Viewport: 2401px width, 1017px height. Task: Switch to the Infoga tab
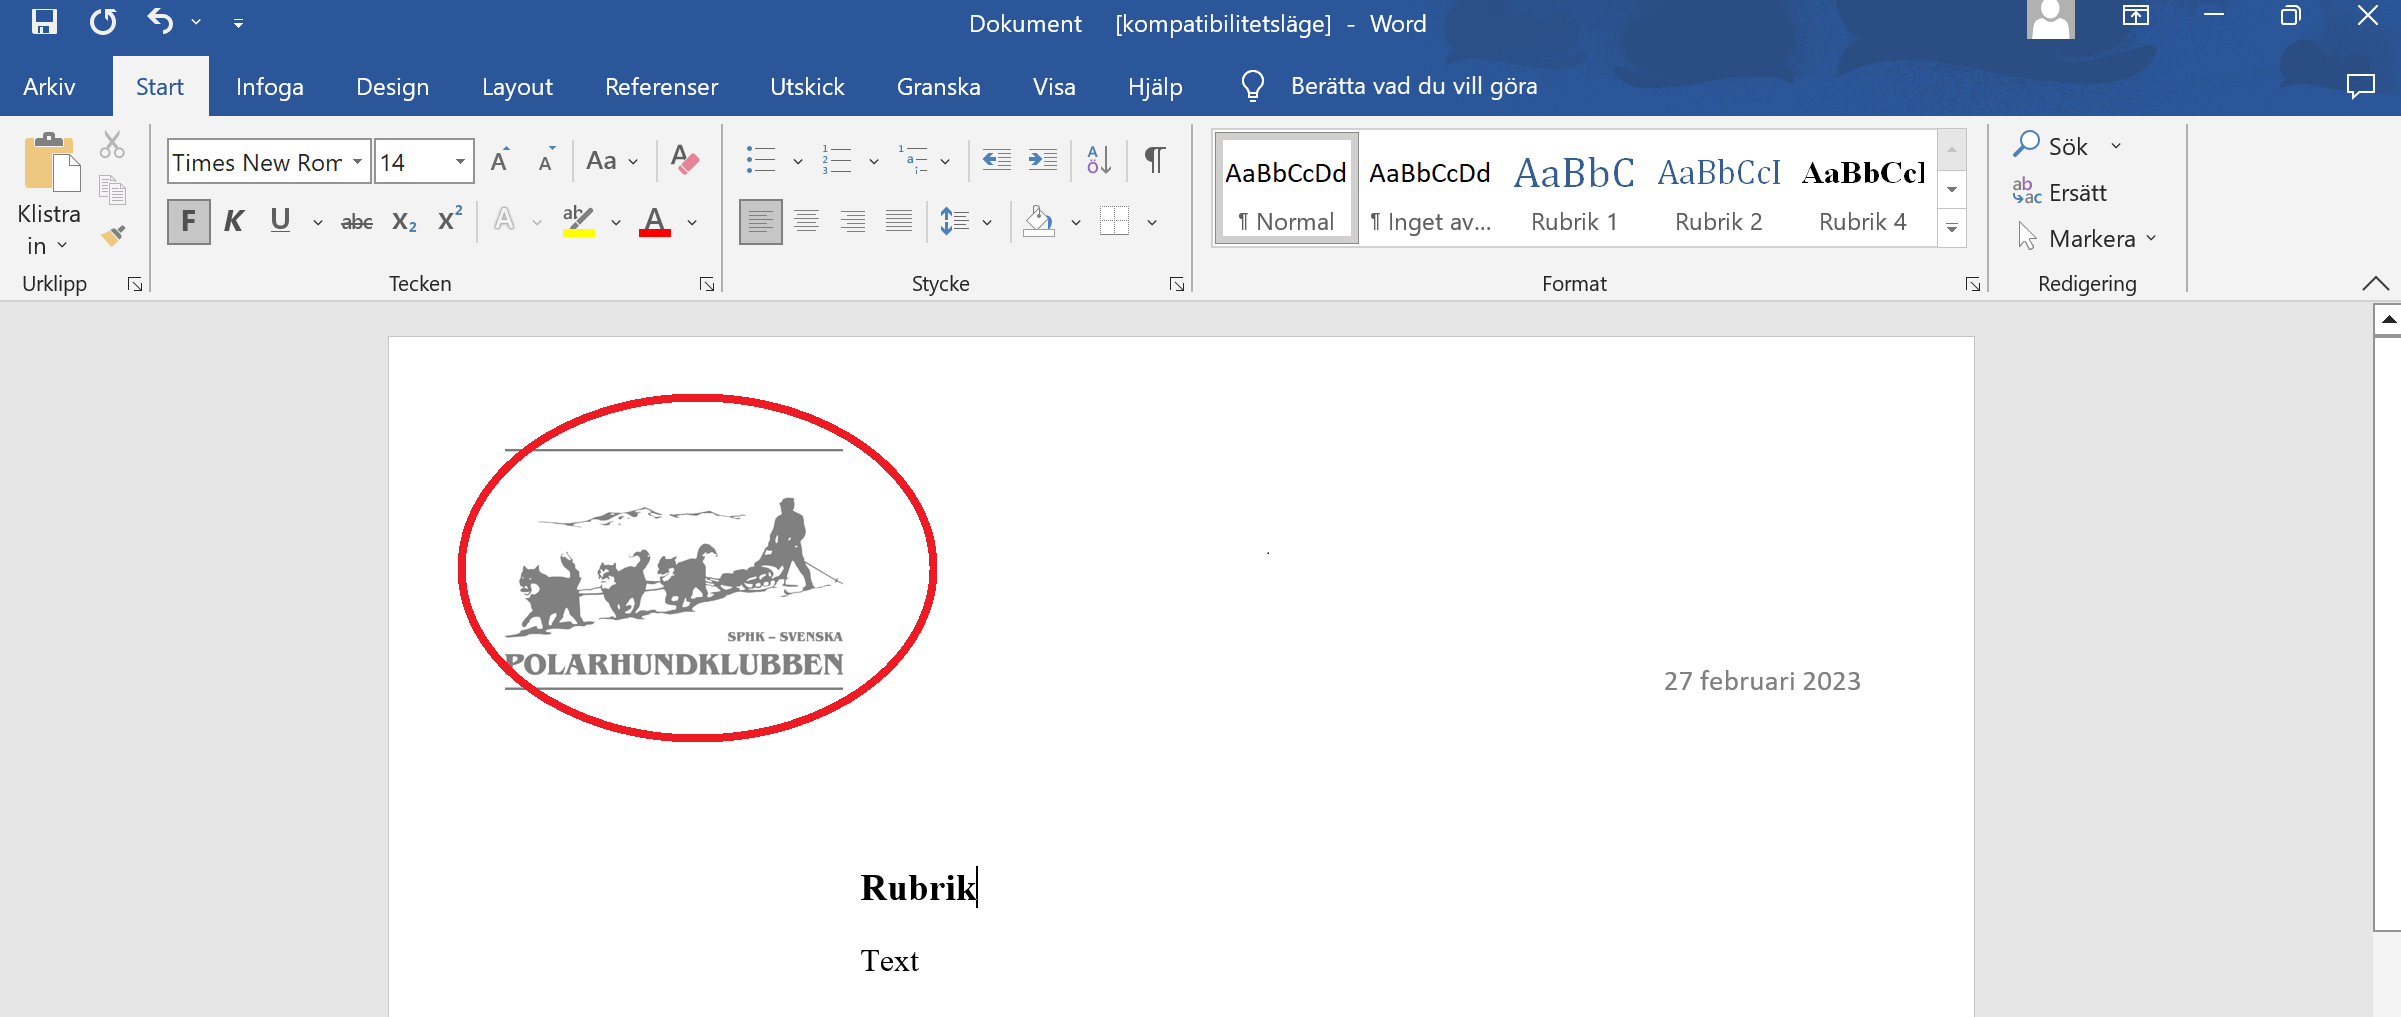269,87
